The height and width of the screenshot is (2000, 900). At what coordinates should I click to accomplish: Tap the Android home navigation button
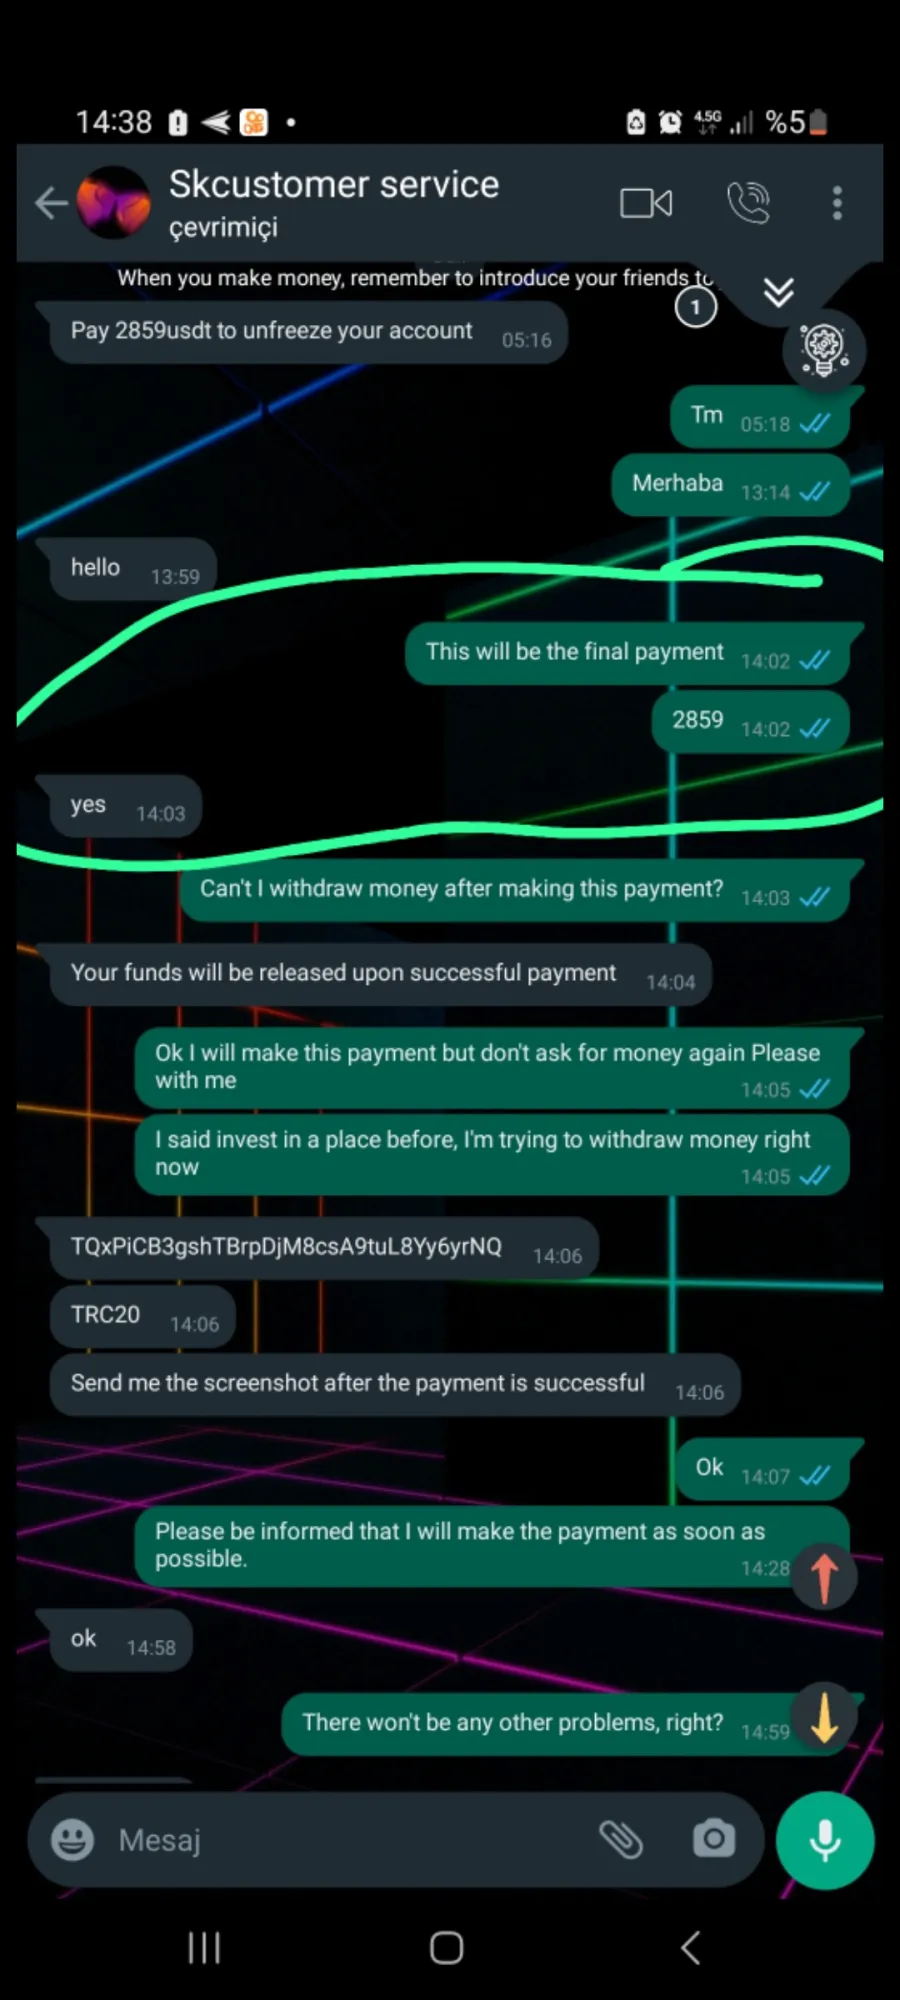[x=446, y=1947]
